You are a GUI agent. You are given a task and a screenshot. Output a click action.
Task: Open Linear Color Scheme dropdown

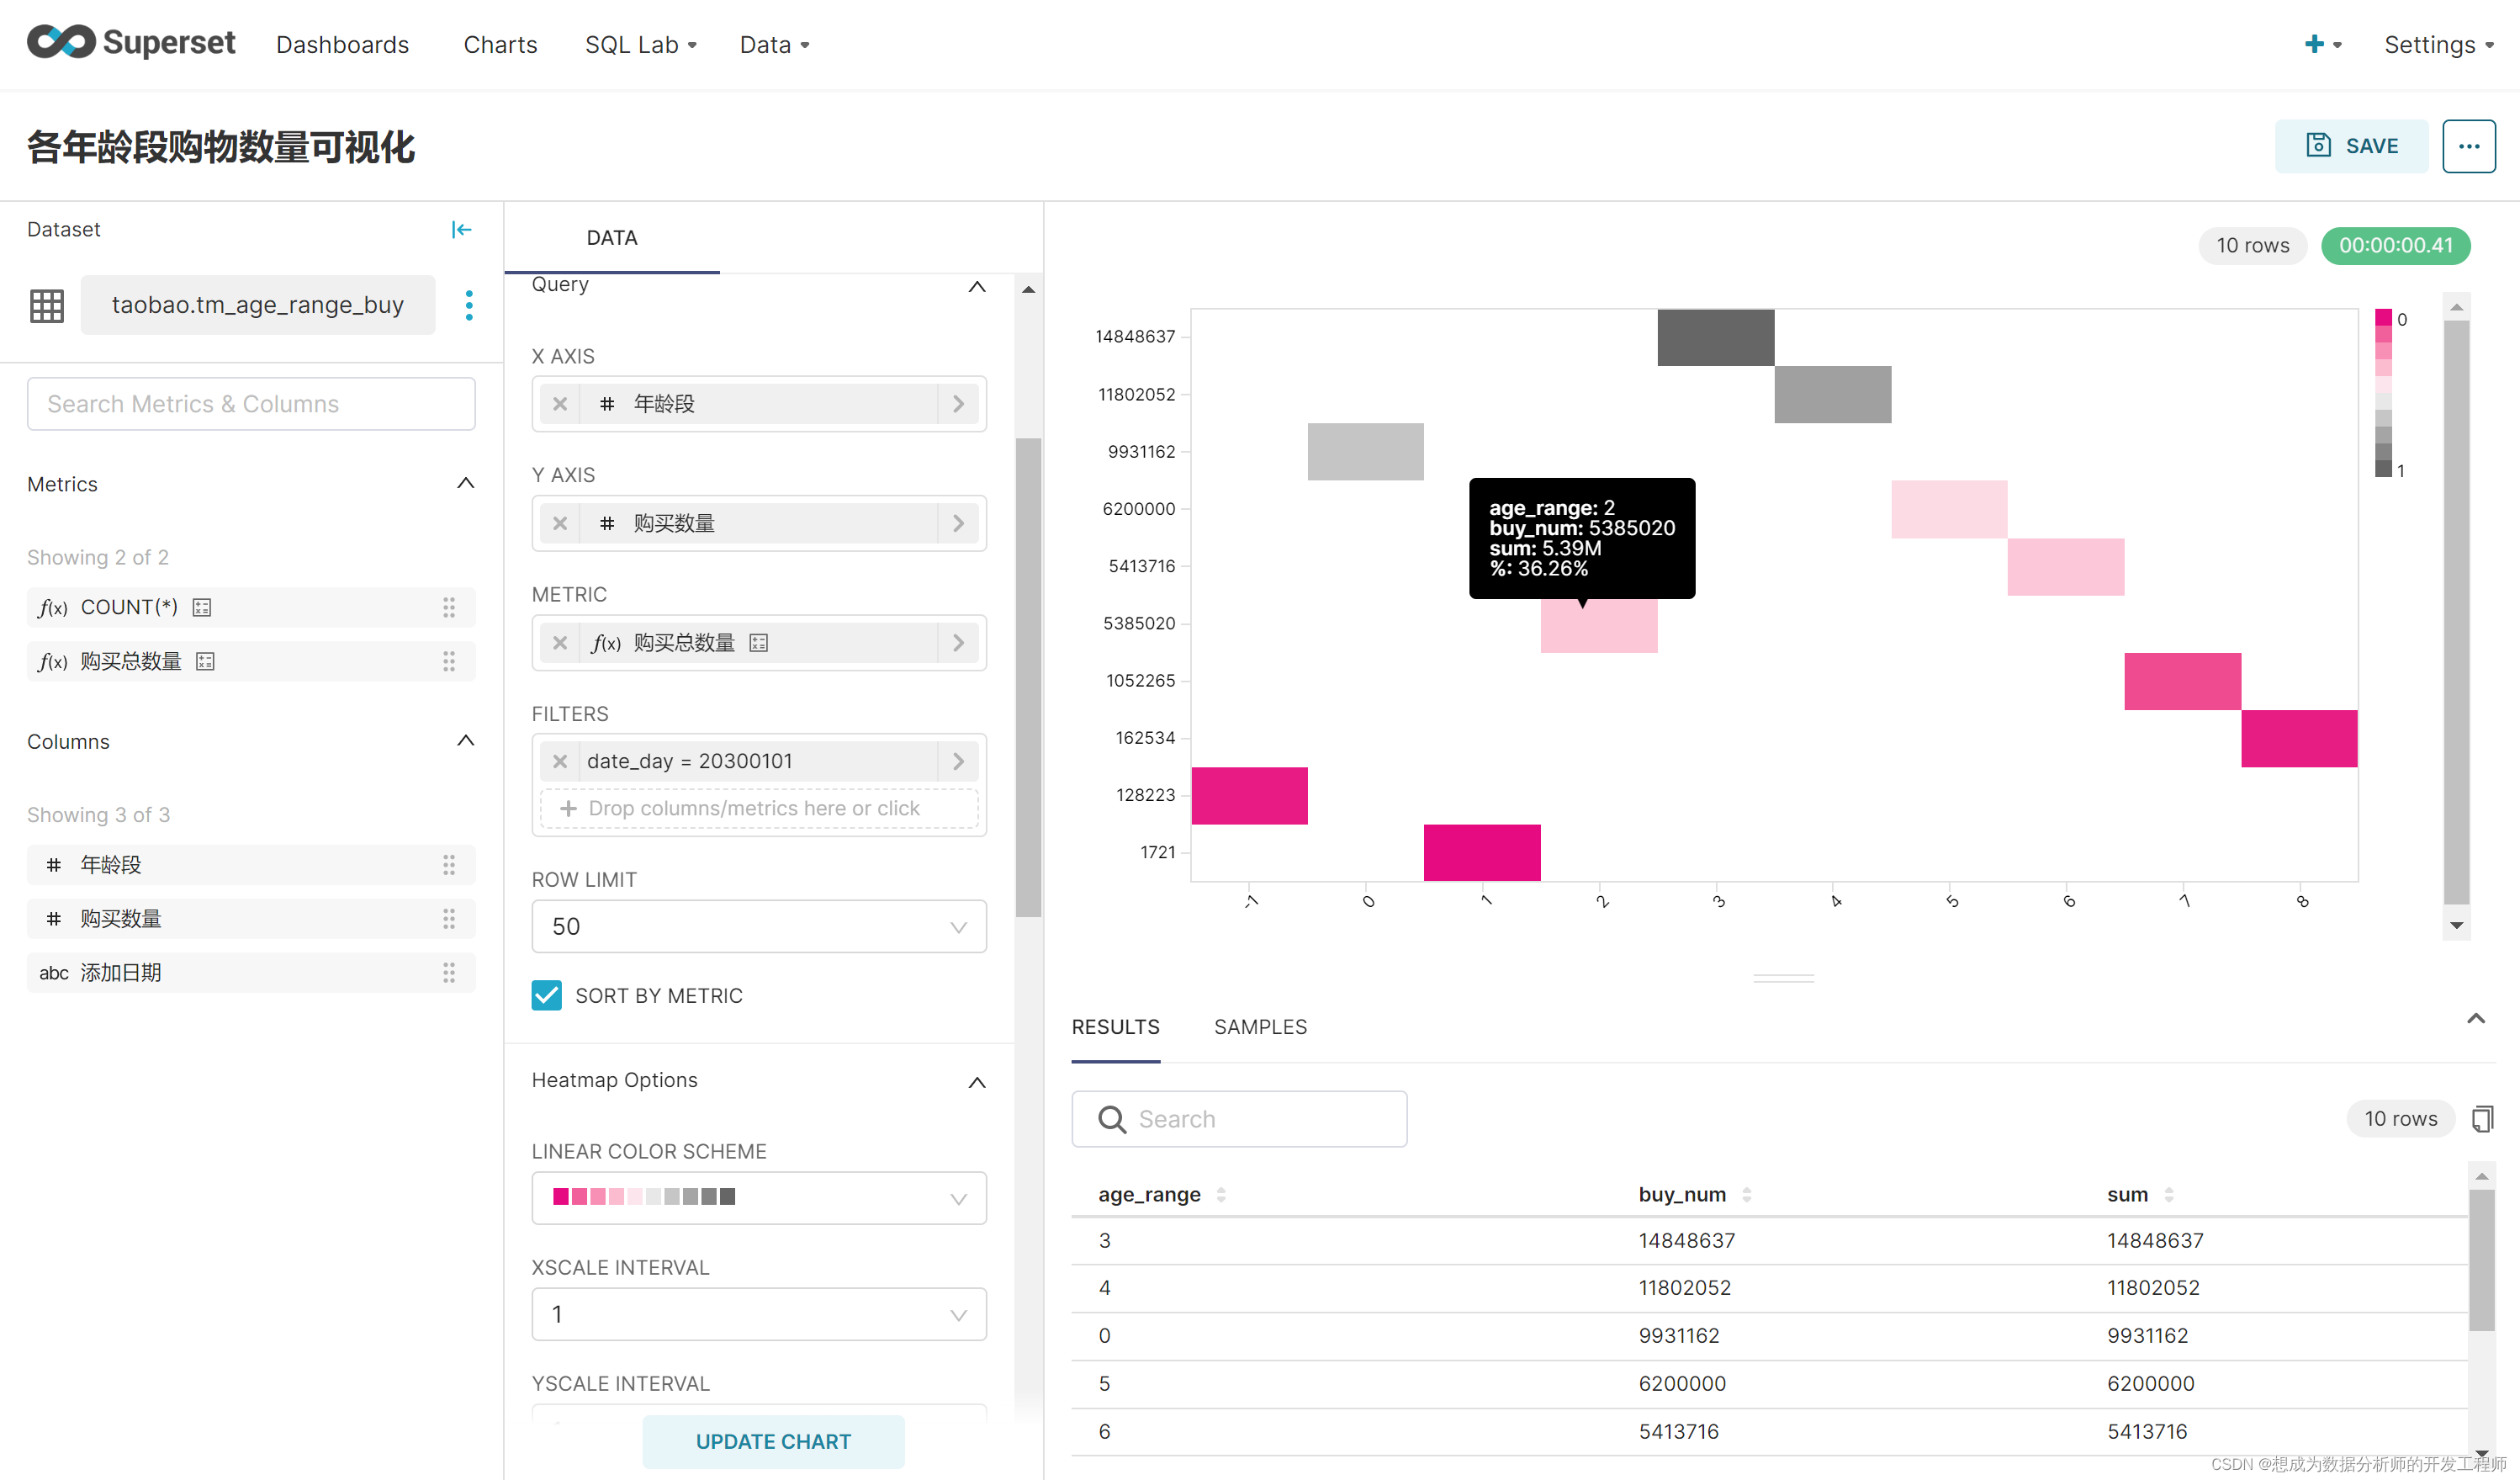[759, 1198]
